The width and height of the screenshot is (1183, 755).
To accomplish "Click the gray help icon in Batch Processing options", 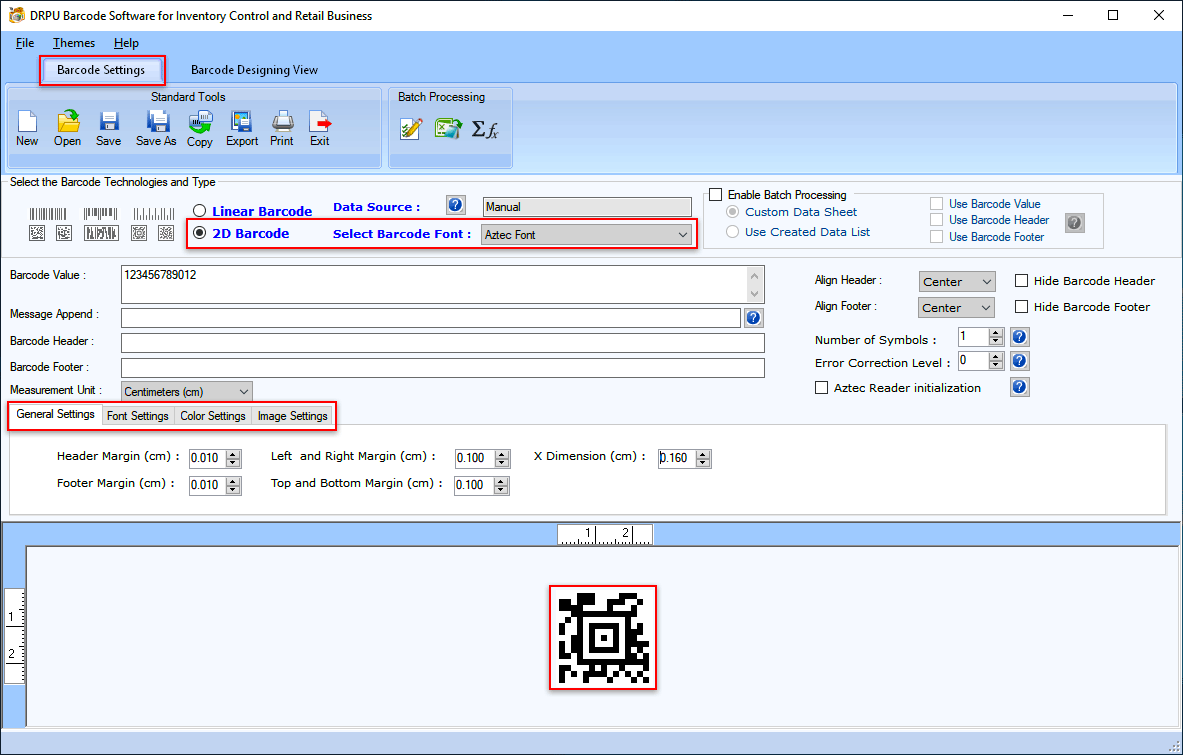I will pos(1075,223).
